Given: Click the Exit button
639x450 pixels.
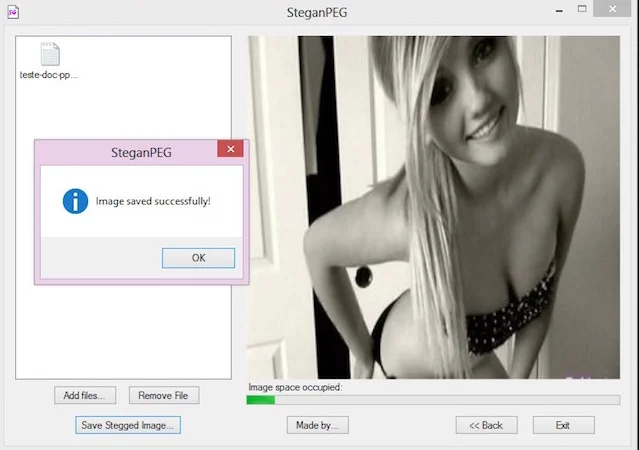Looking at the screenshot, I should pos(564,425).
